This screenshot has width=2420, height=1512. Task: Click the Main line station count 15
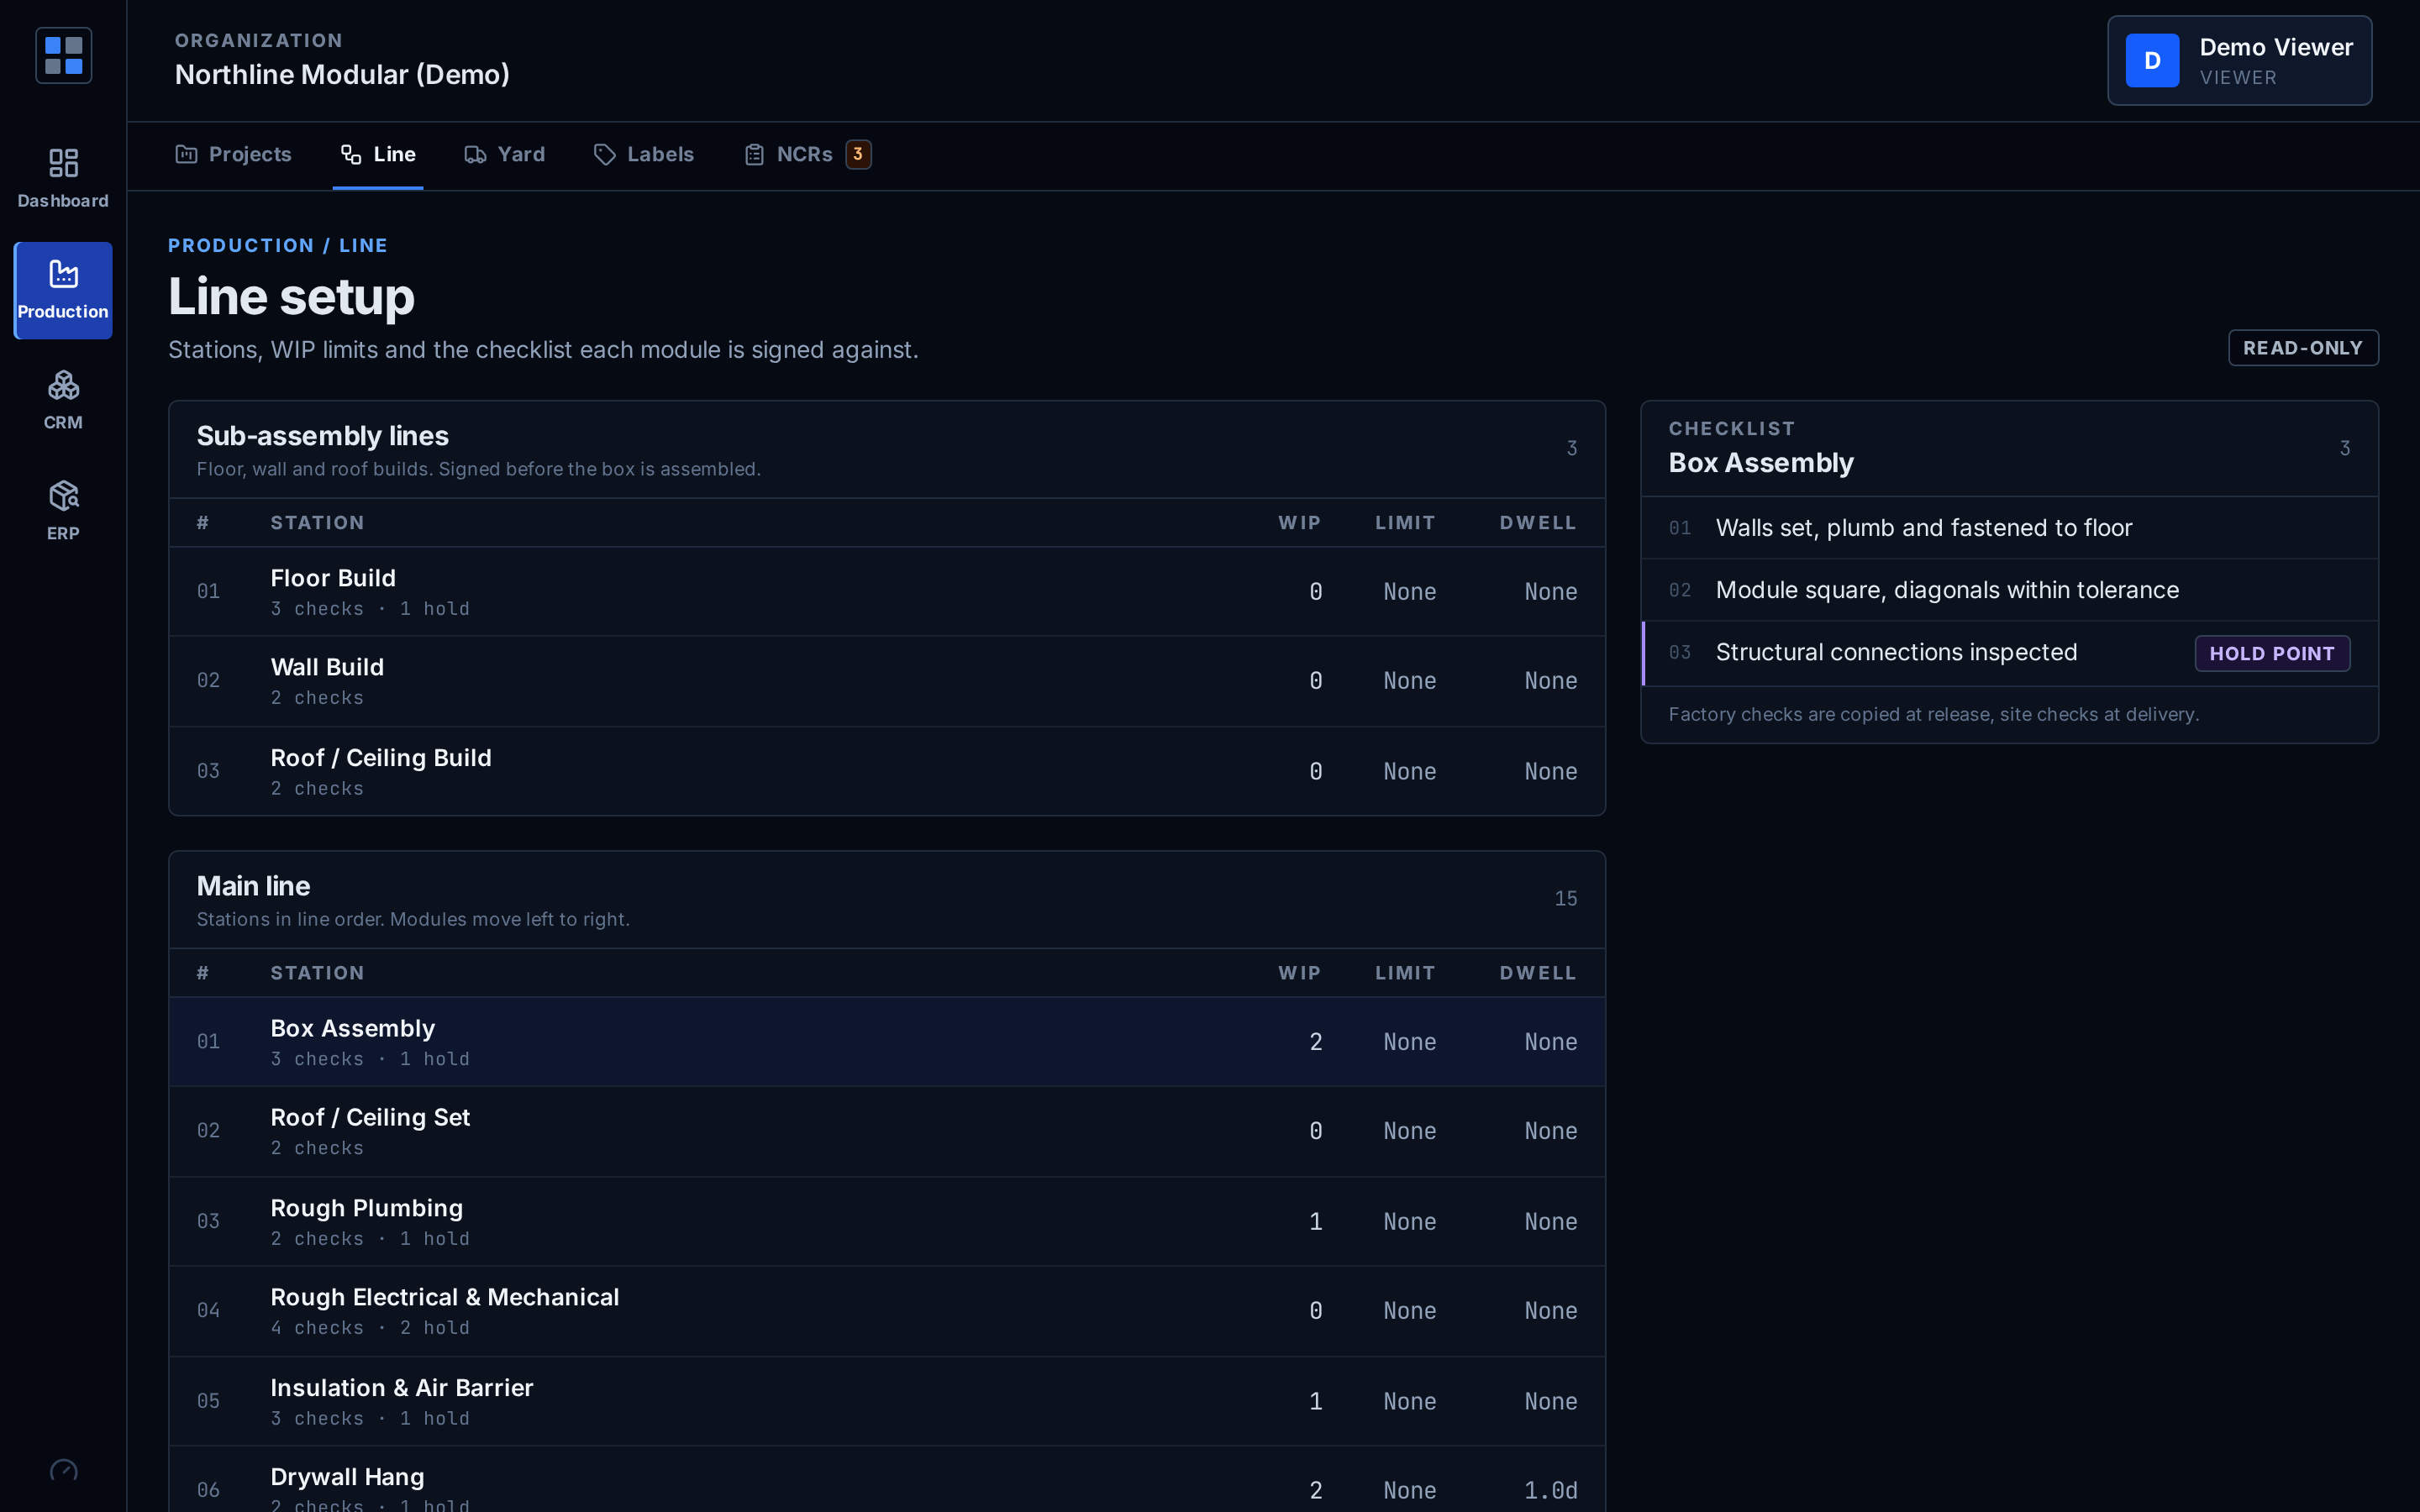click(x=1565, y=898)
